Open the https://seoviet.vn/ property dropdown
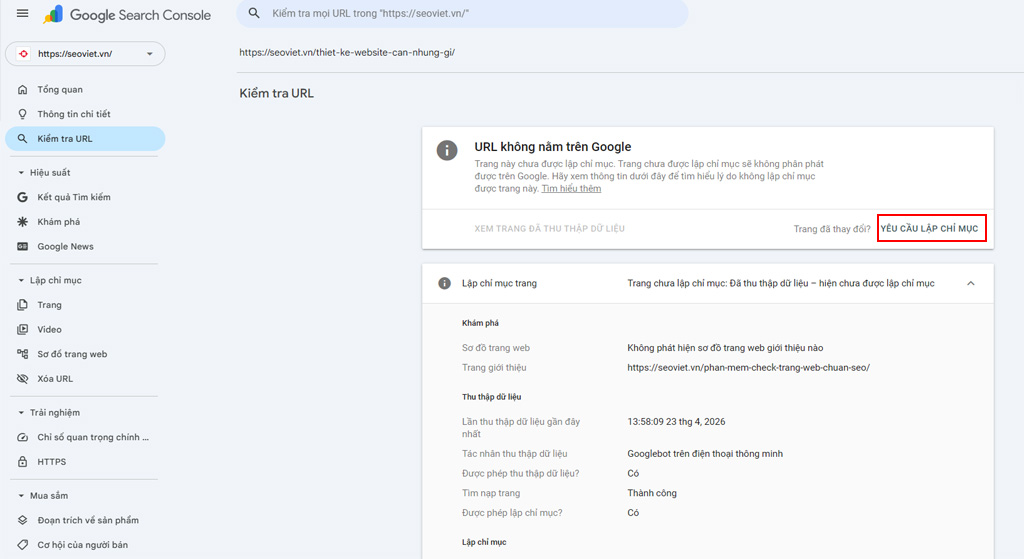This screenshot has height=559, width=1024. [x=85, y=54]
